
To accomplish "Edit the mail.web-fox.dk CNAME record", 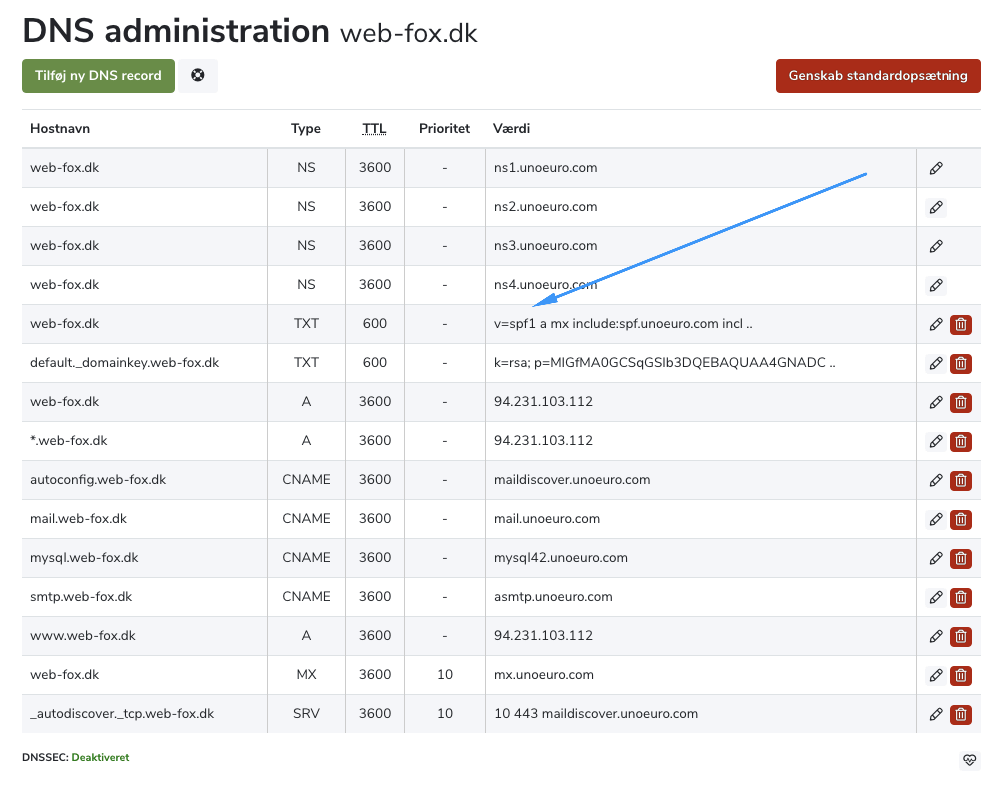I will click(x=936, y=519).
